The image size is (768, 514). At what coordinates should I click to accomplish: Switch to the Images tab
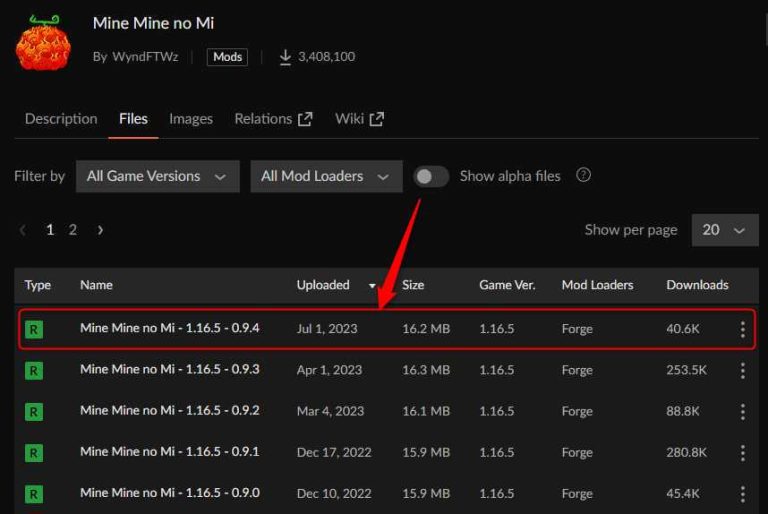[x=190, y=119]
